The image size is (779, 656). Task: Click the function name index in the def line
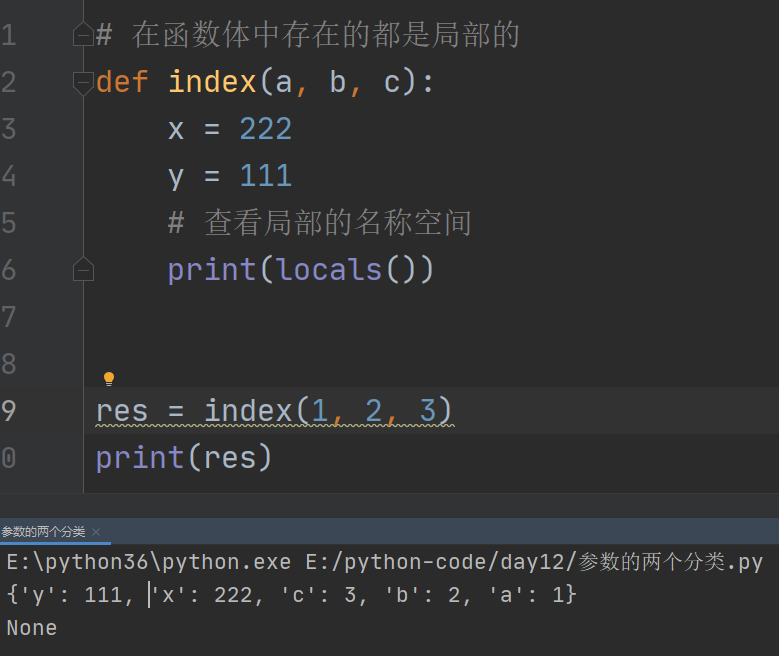click(x=212, y=82)
